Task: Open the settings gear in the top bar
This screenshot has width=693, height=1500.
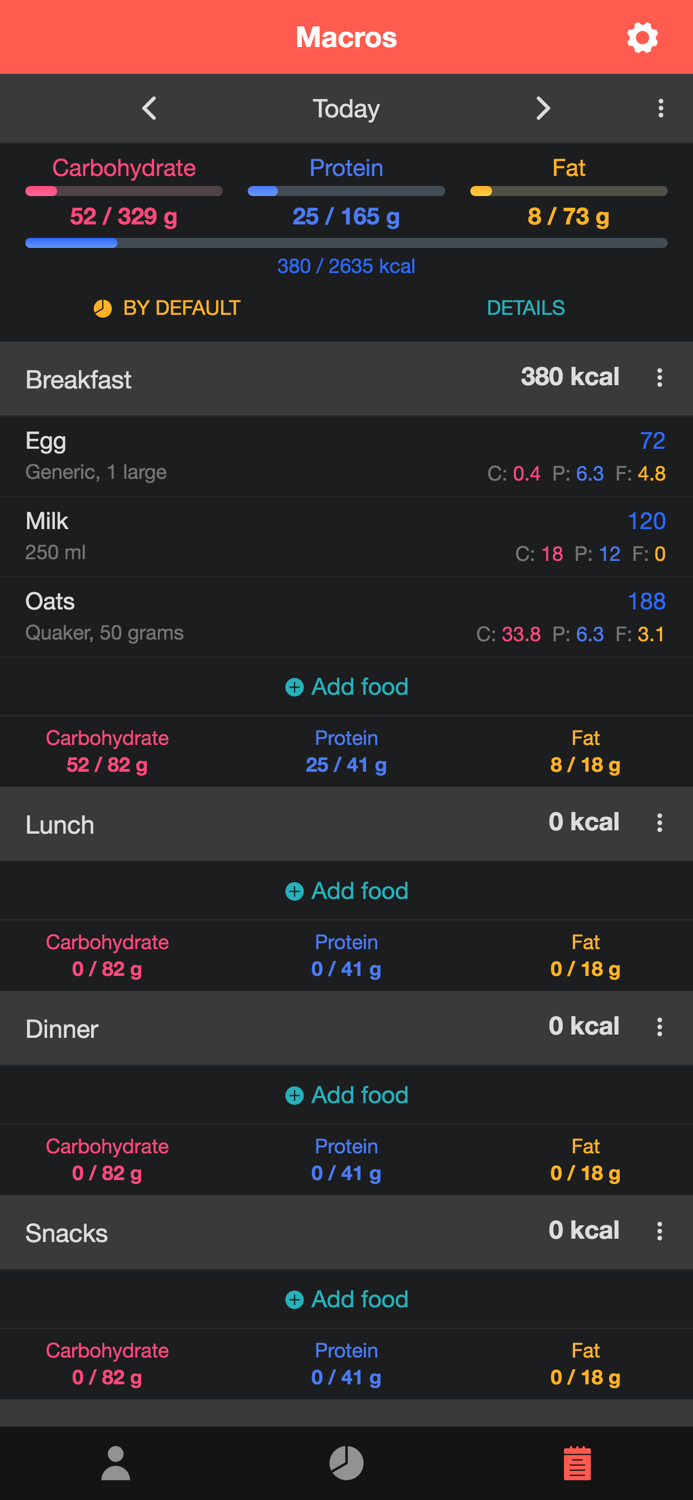Action: (643, 37)
